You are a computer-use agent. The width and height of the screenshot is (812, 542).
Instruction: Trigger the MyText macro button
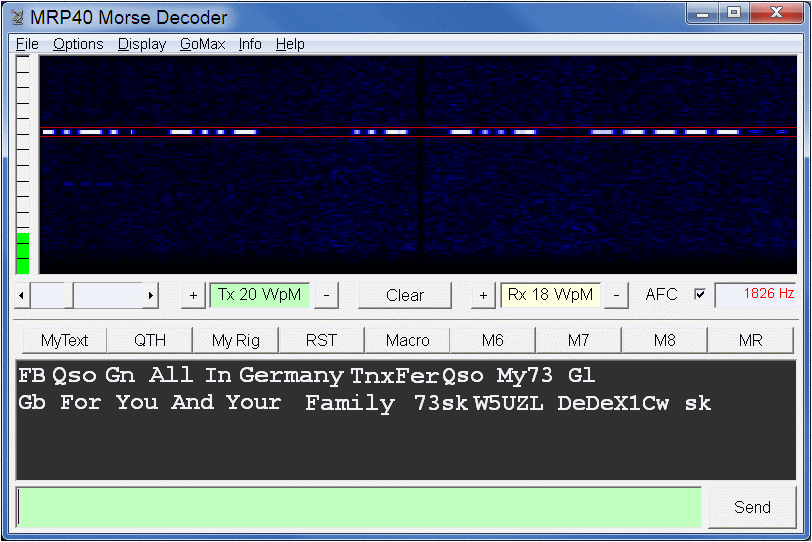tap(64, 340)
